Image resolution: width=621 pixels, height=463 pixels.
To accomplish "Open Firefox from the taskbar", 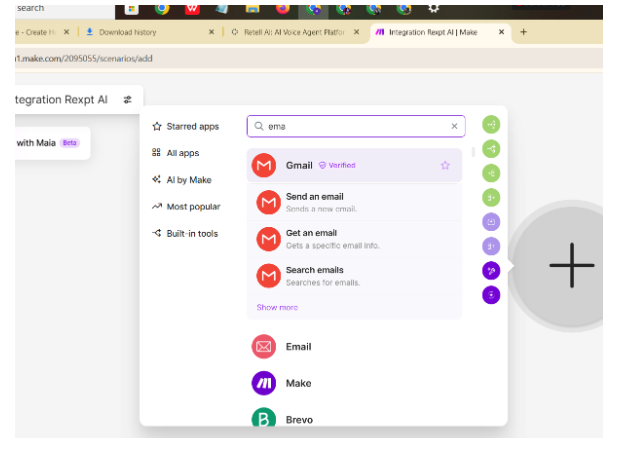I will [282, 9].
